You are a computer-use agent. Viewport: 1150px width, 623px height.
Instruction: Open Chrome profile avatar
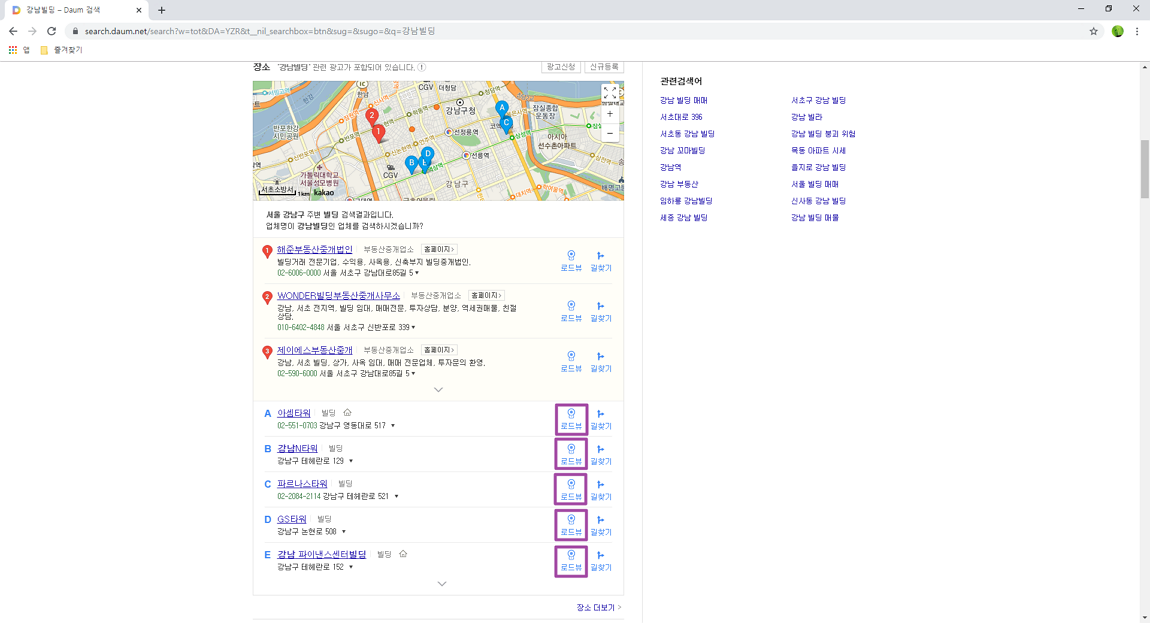pyautogui.click(x=1117, y=31)
